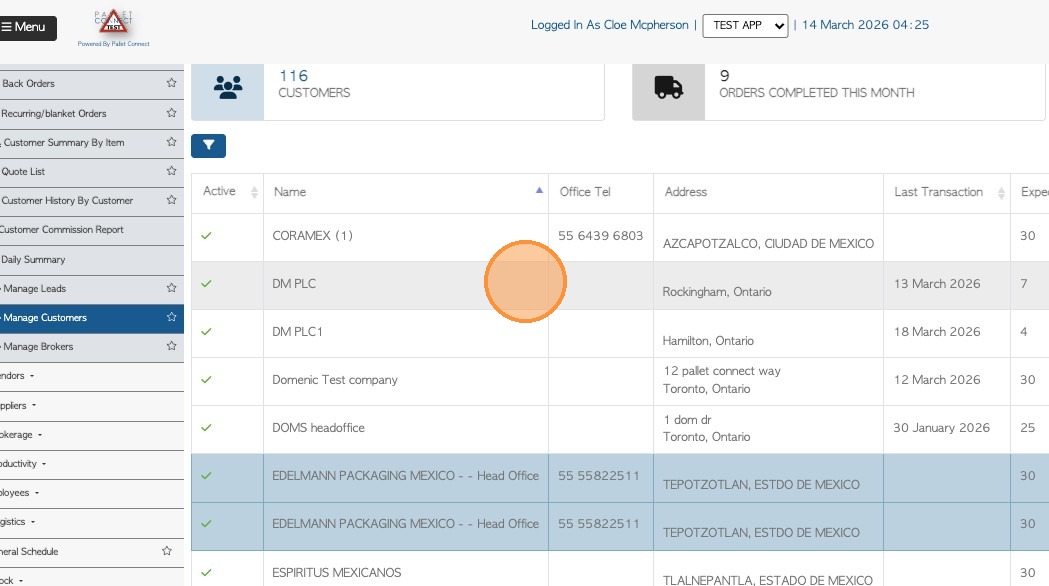
Task: Click DOMS headoffice active checkmark
Action: pos(206,428)
